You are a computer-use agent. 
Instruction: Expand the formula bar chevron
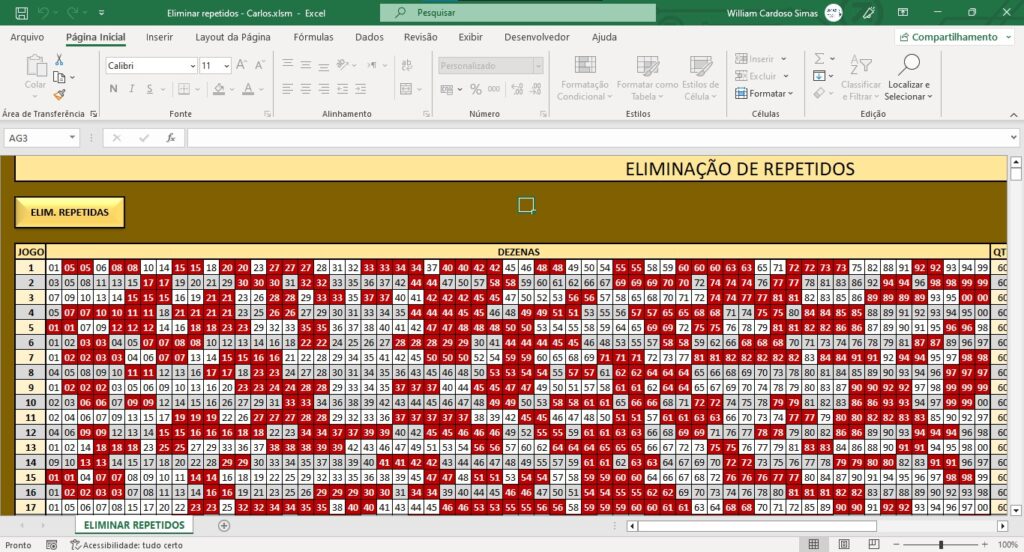click(1014, 138)
